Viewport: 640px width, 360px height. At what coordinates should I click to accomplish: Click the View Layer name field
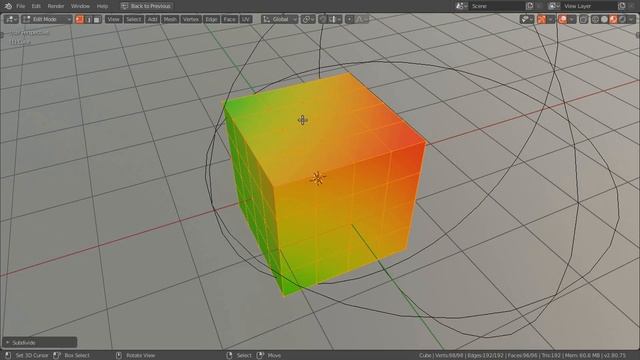[x=589, y=6]
